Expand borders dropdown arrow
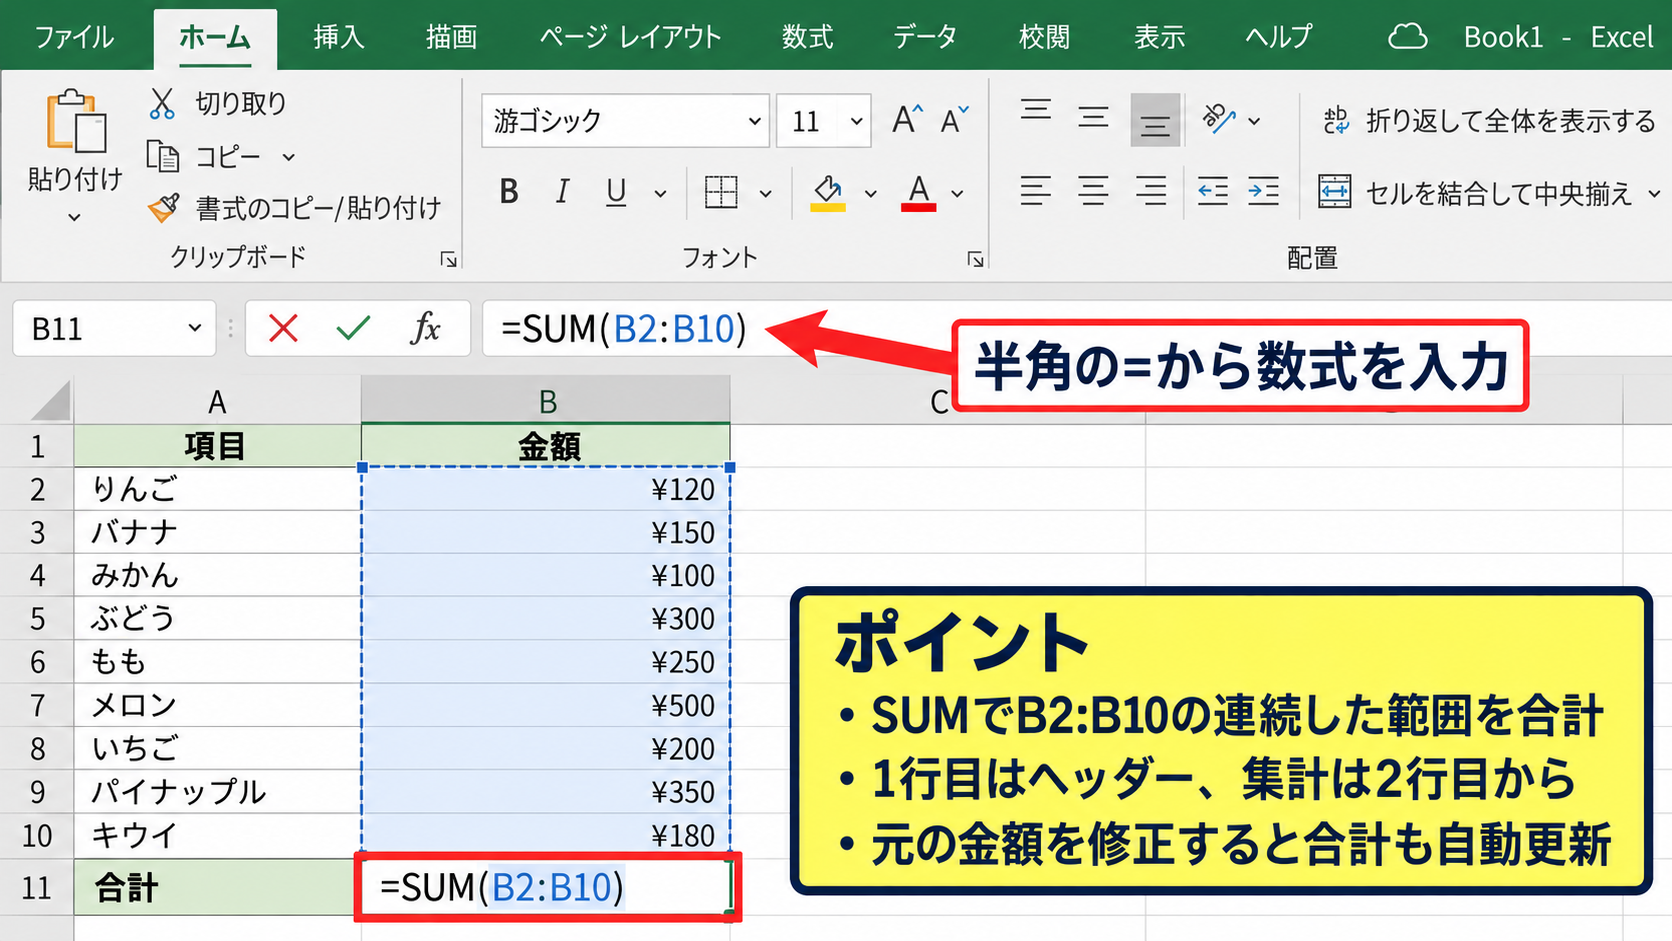The image size is (1672, 941). (765, 193)
